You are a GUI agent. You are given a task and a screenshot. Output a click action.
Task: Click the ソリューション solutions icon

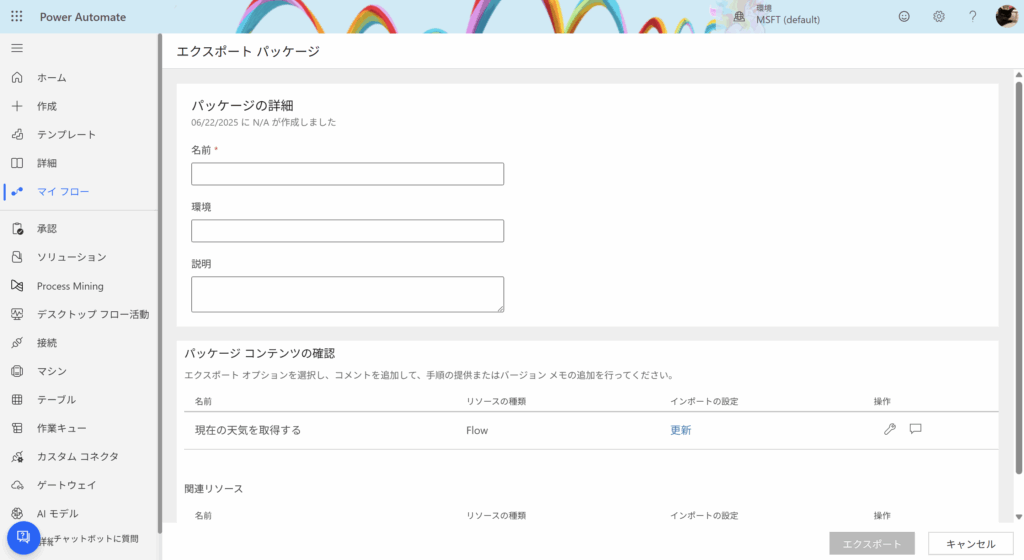17,257
